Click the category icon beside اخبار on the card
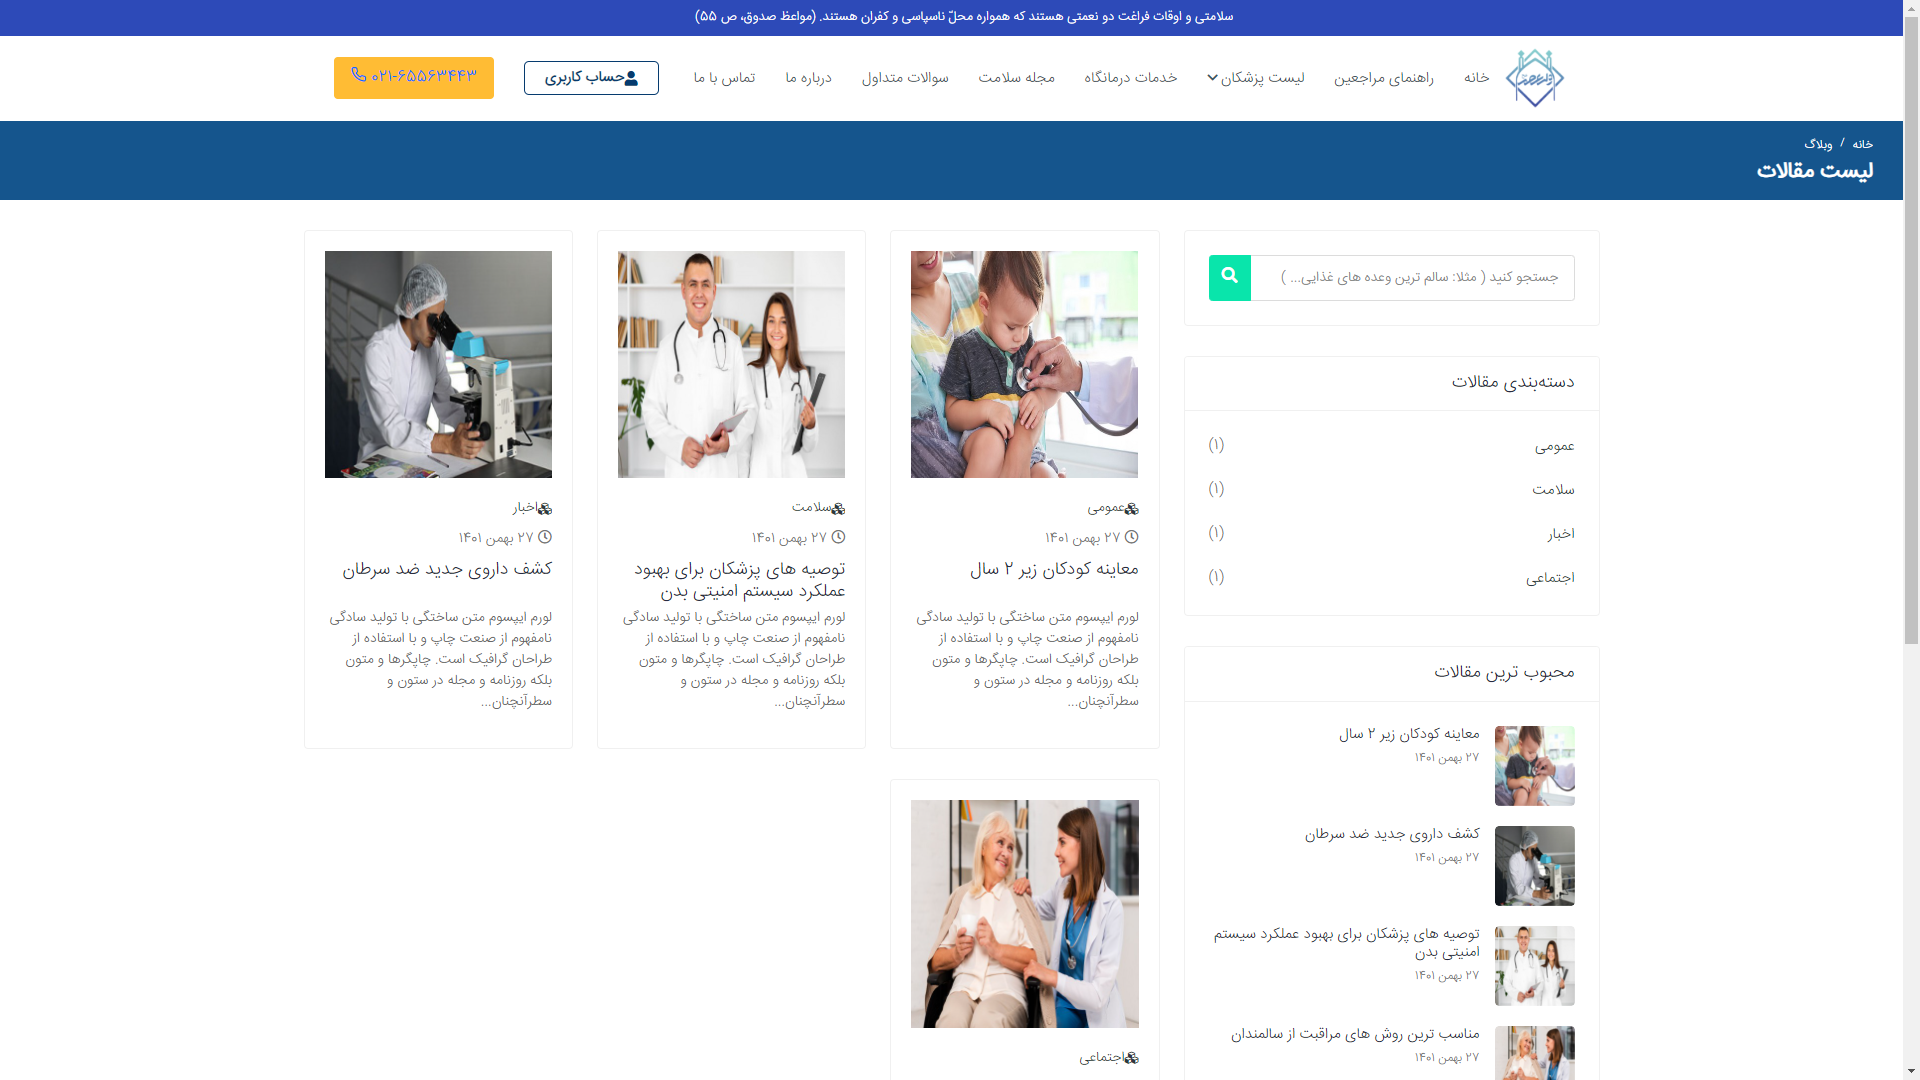1920x1080 pixels. (x=545, y=508)
